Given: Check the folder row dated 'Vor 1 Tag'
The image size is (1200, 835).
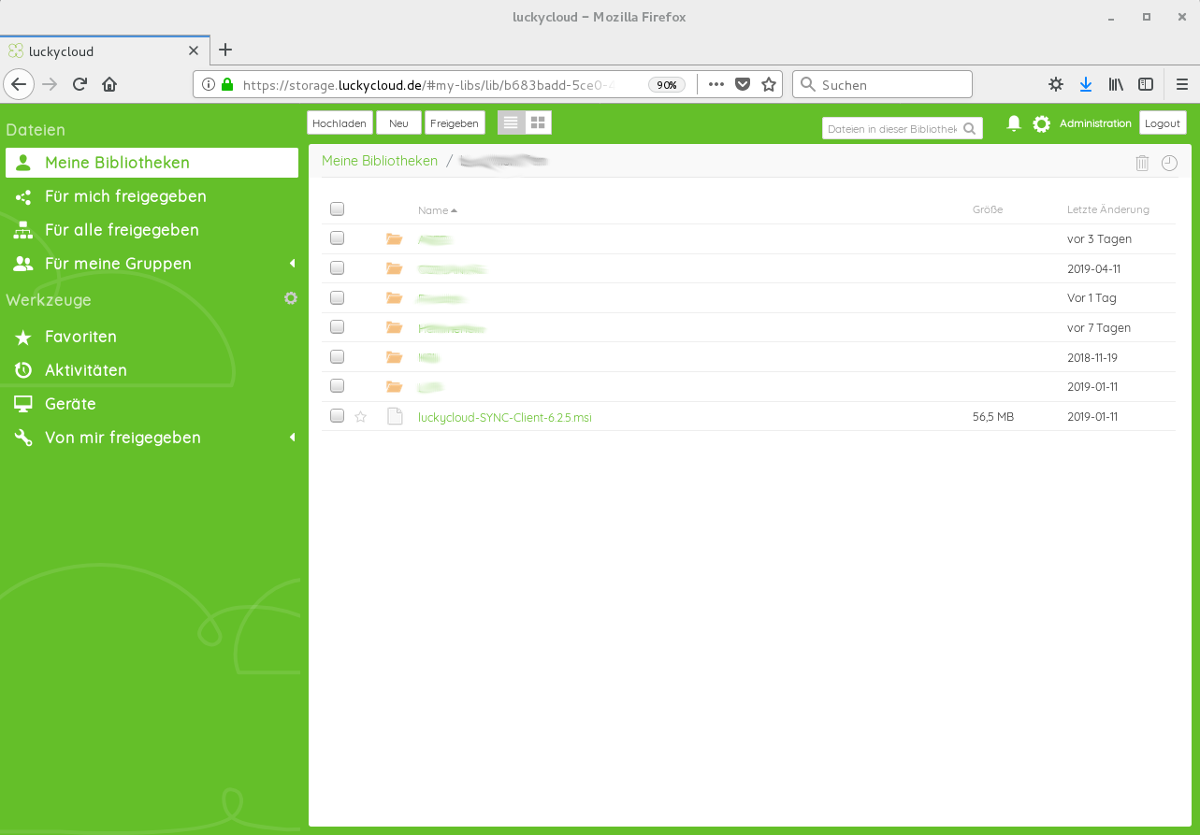Looking at the screenshot, I should point(337,297).
